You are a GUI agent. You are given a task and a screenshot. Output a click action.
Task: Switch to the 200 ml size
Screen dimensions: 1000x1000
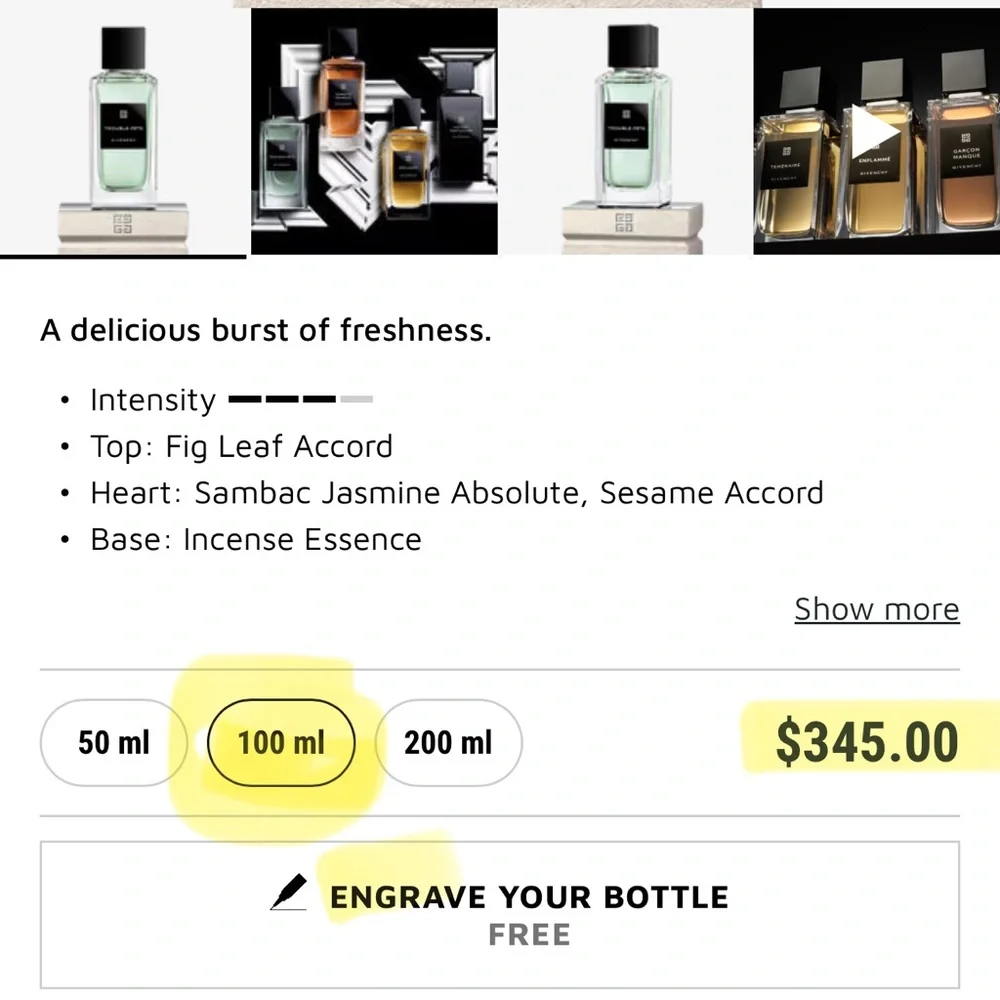(448, 742)
